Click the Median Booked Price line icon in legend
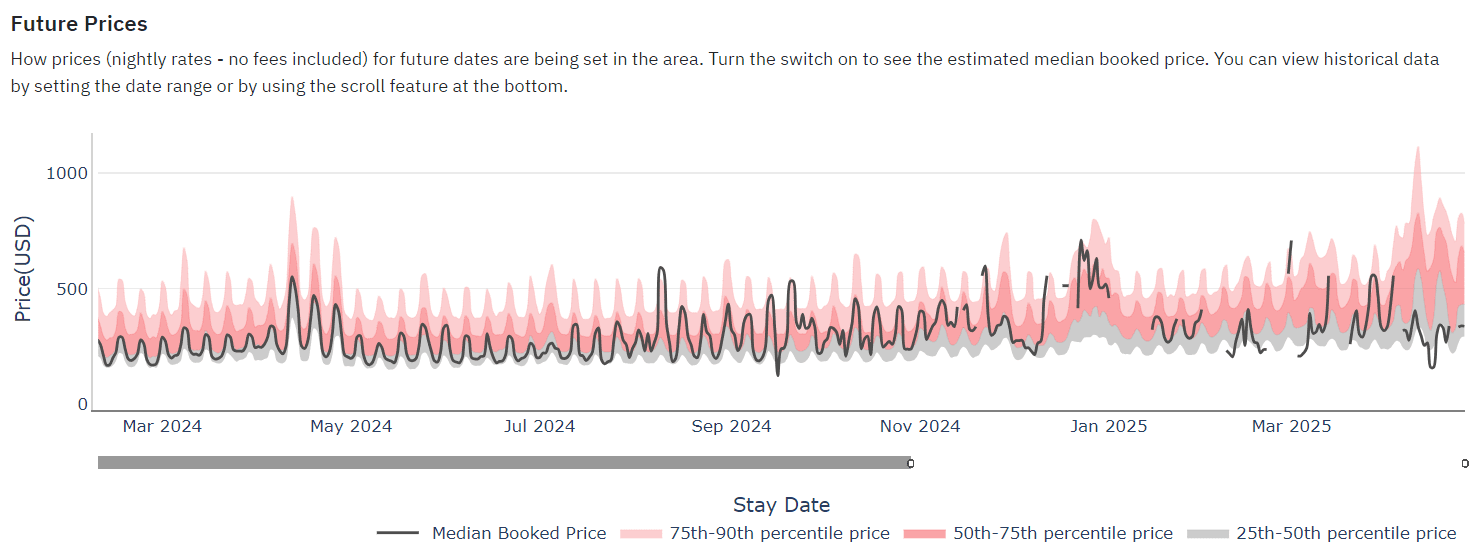 398,533
